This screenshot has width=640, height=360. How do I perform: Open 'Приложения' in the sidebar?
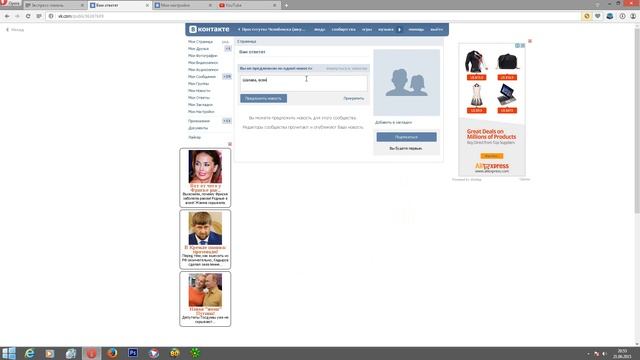199,121
